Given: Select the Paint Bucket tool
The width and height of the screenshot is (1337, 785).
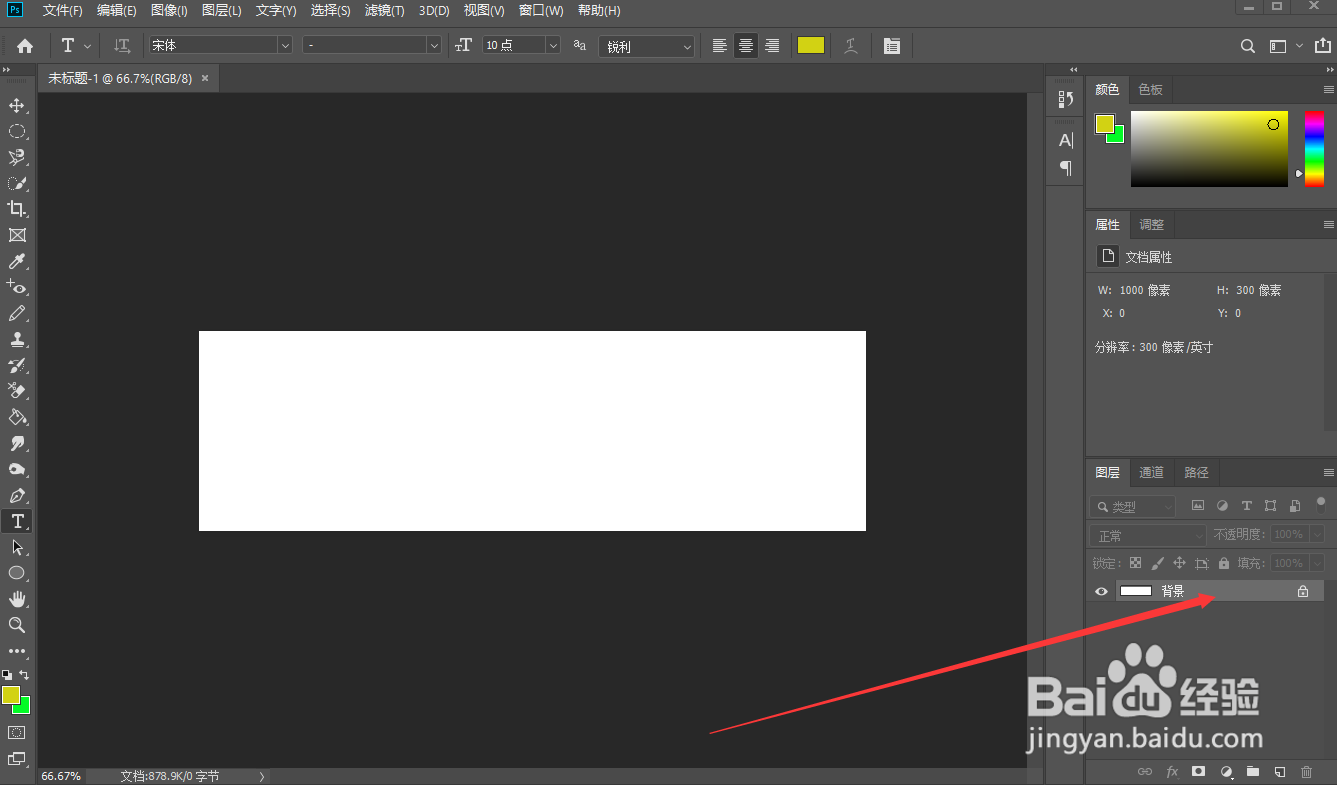Looking at the screenshot, I should pos(17,417).
